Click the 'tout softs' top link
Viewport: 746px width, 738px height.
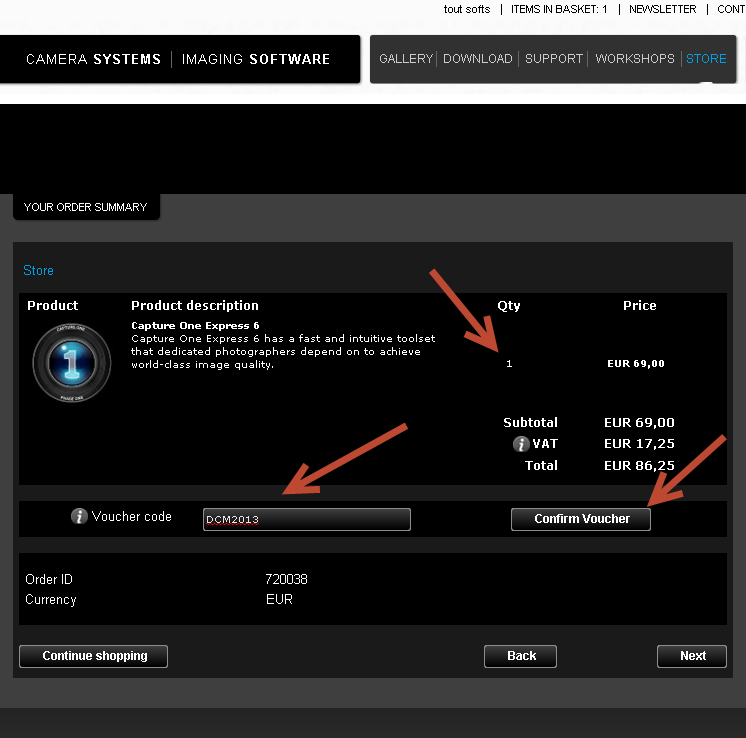[x=467, y=9]
